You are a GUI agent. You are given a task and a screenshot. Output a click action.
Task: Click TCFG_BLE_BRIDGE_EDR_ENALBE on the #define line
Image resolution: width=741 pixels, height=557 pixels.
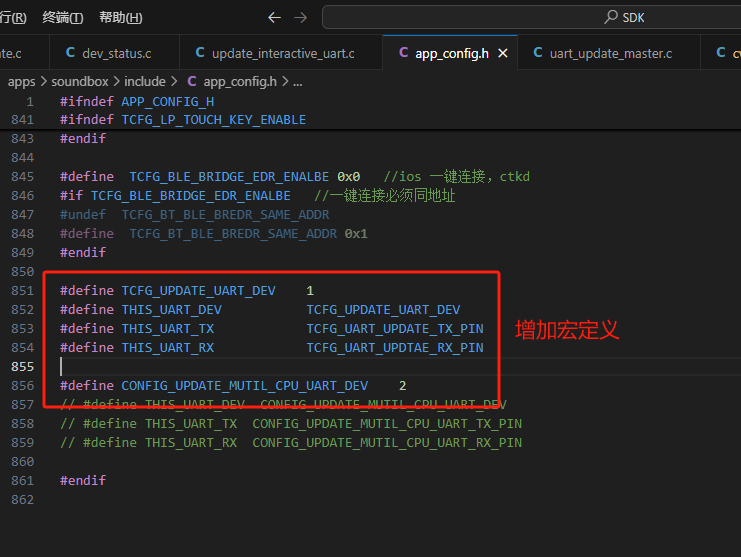click(229, 177)
